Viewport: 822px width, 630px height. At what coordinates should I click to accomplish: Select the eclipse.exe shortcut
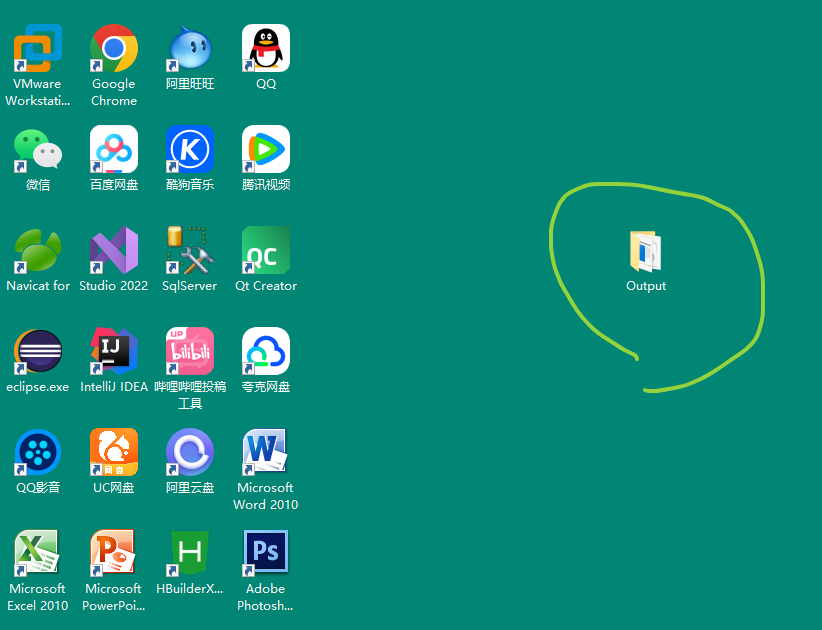[x=38, y=352]
